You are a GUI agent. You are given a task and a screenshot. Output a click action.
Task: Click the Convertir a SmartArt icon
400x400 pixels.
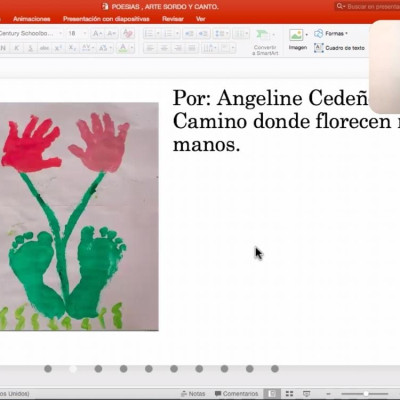pos(263,35)
